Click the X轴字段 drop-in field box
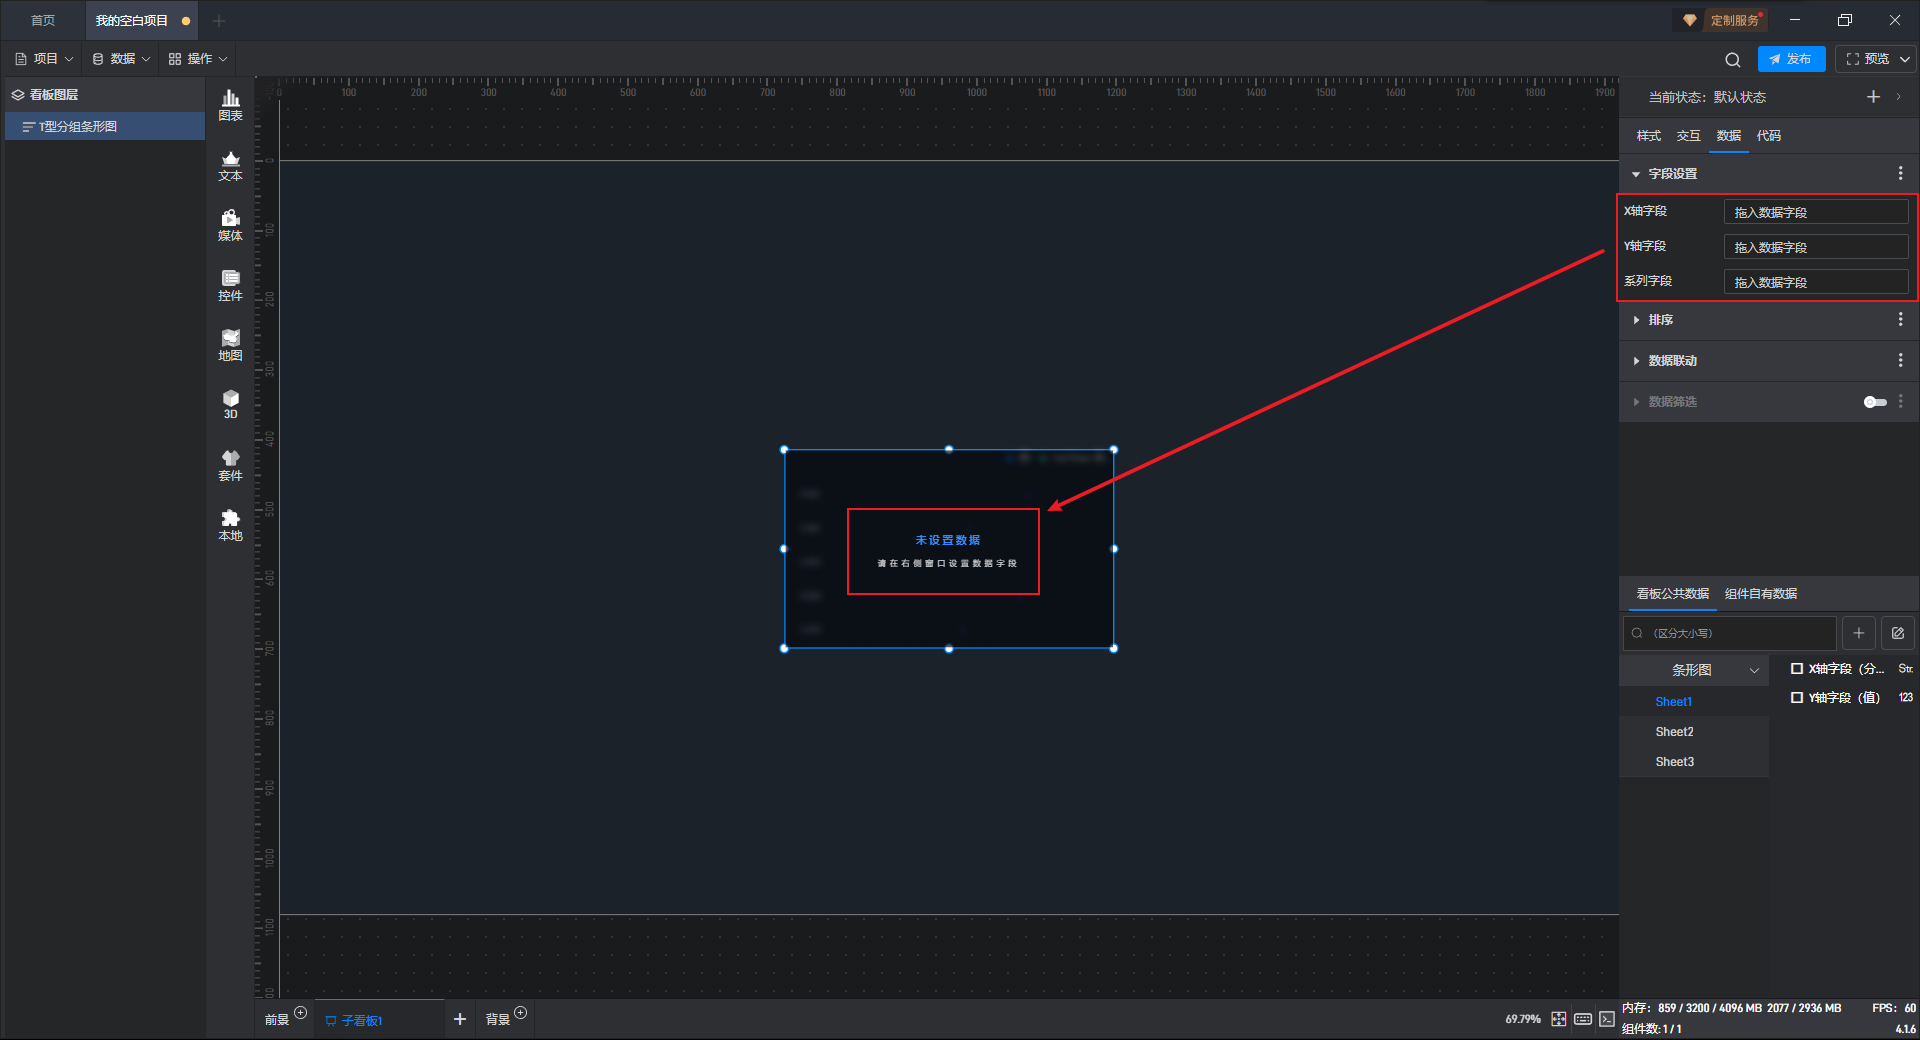Image resolution: width=1920 pixels, height=1040 pixels. (1816, 212)
